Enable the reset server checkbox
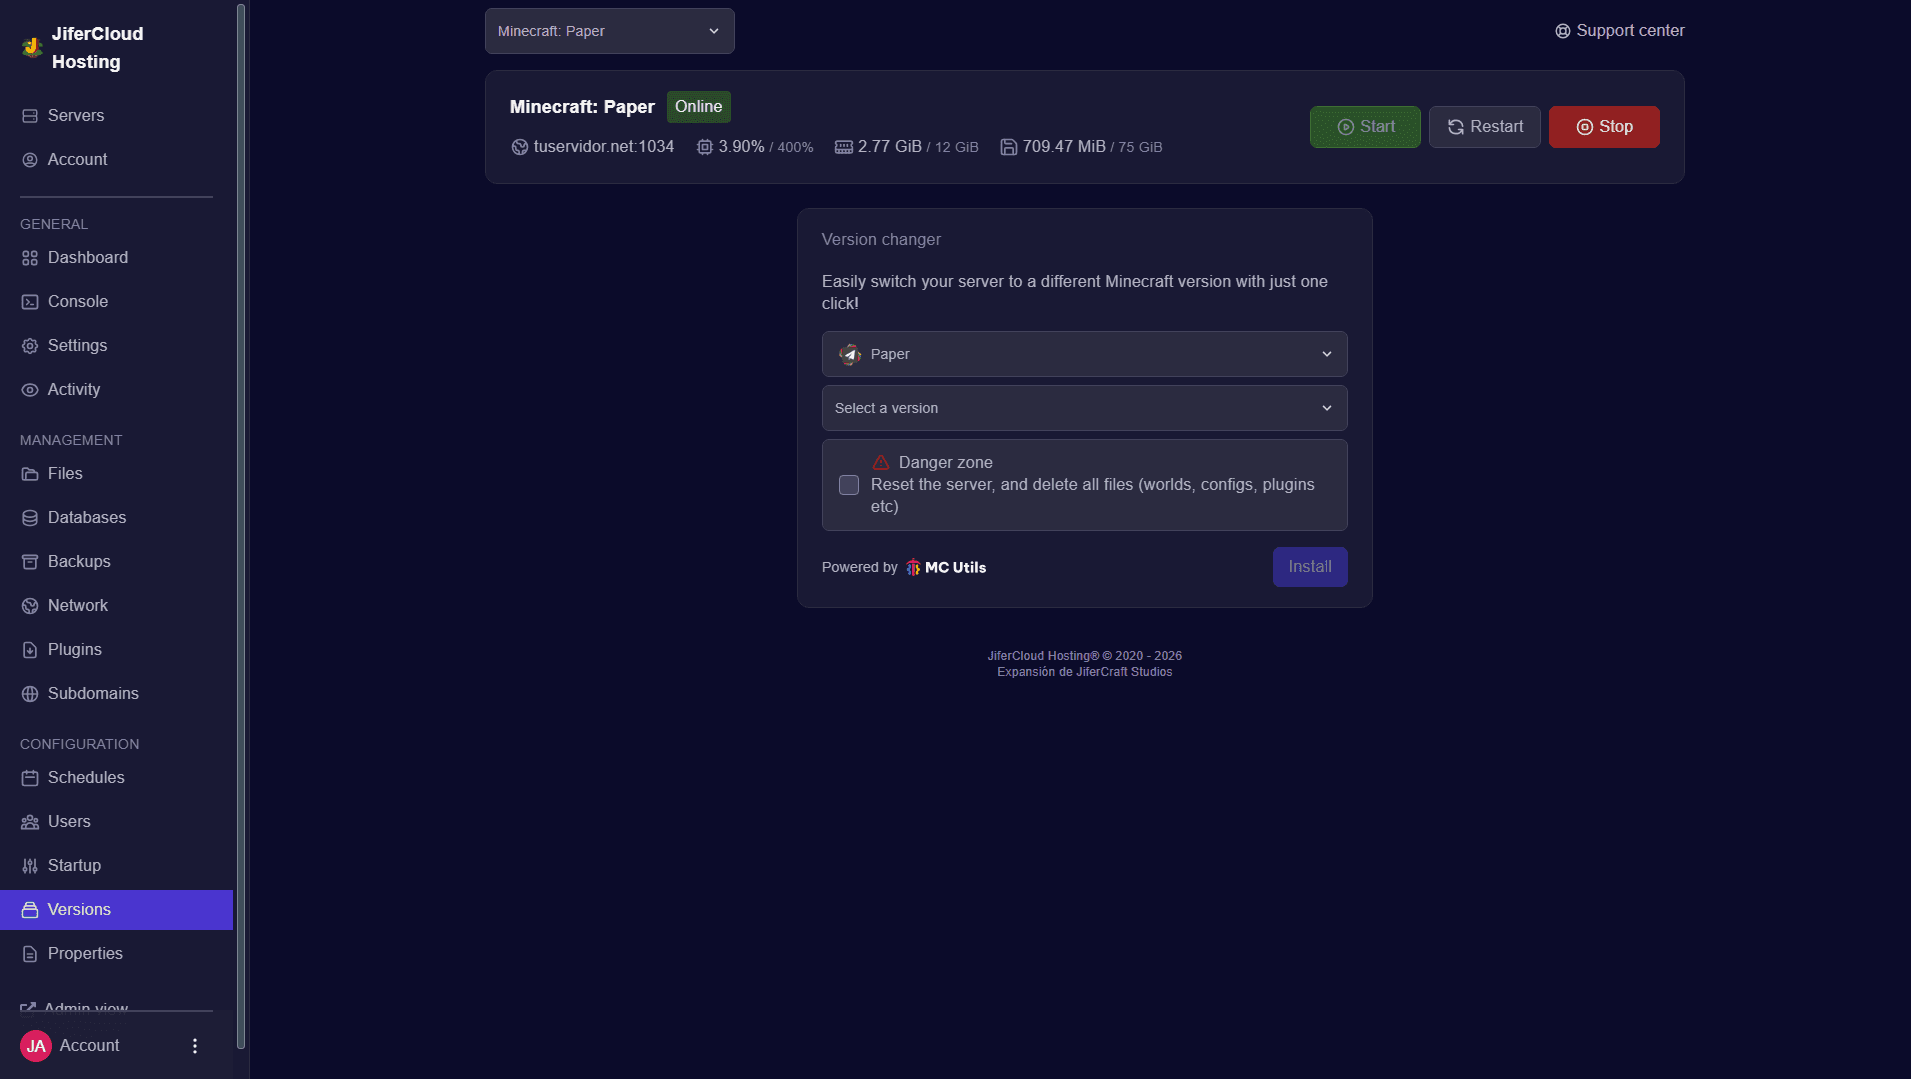This screenshot has height=1079, width=1911. coord(849,485)
